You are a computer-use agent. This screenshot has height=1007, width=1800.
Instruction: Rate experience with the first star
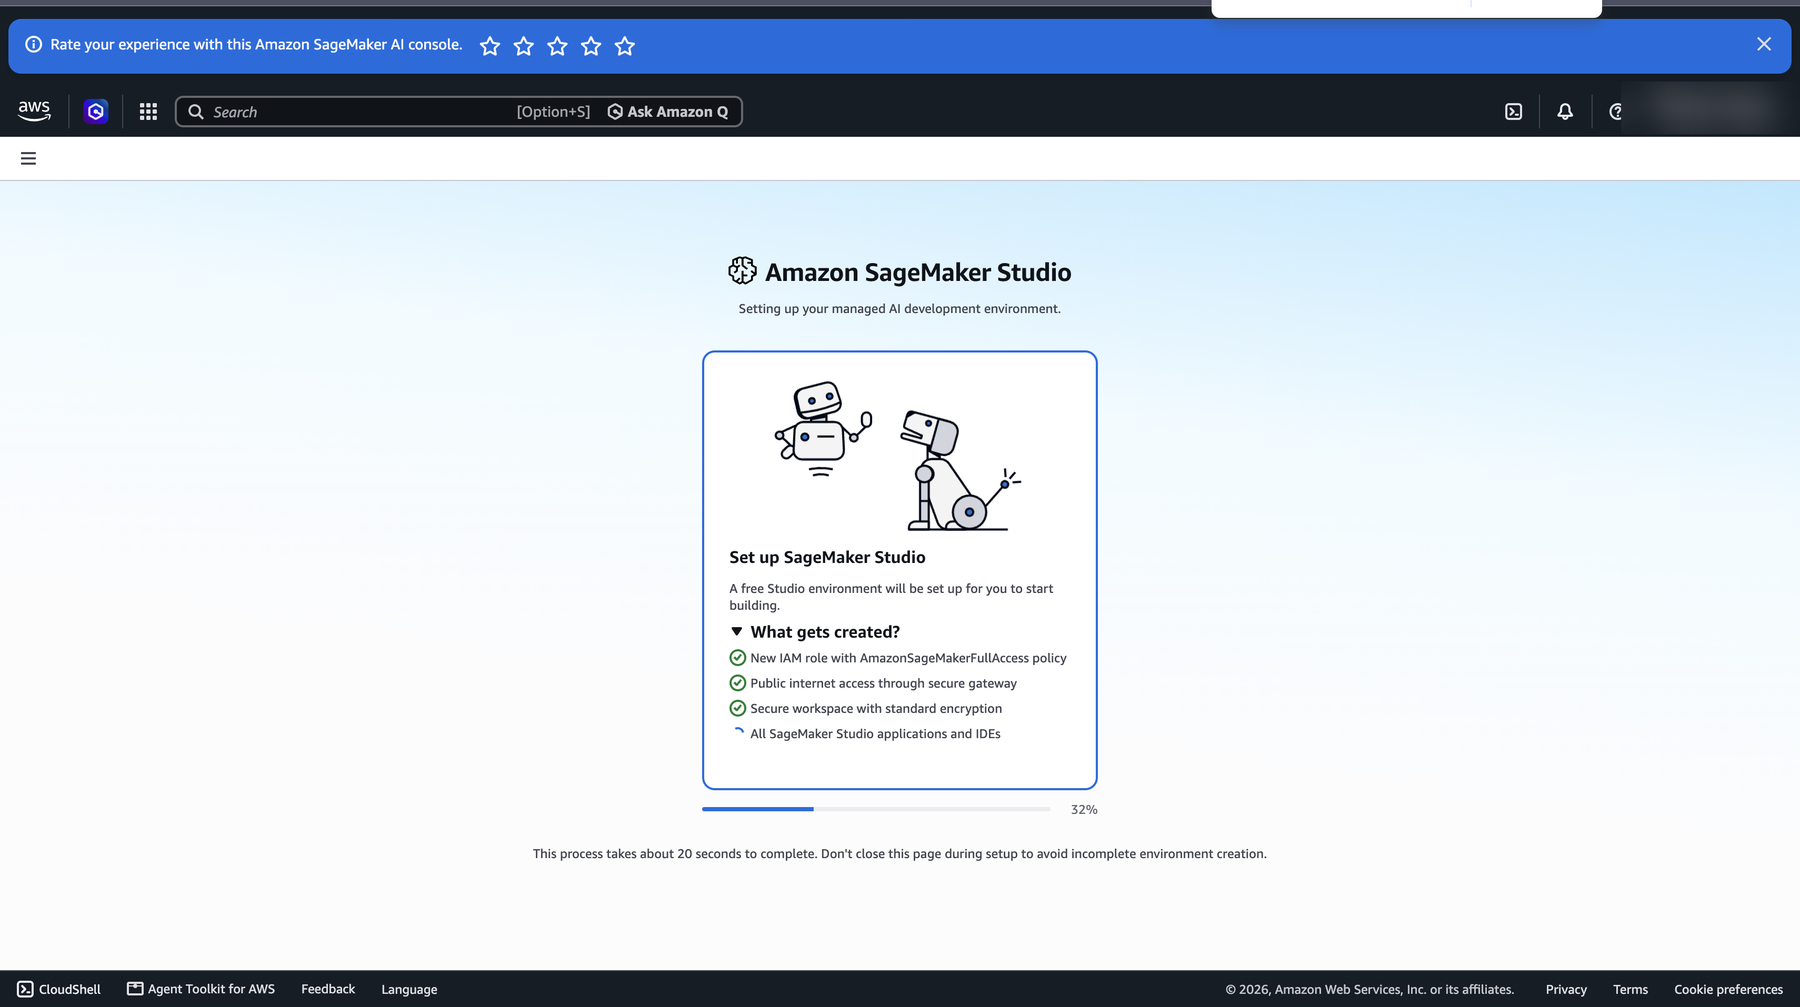tap(490, 45)
